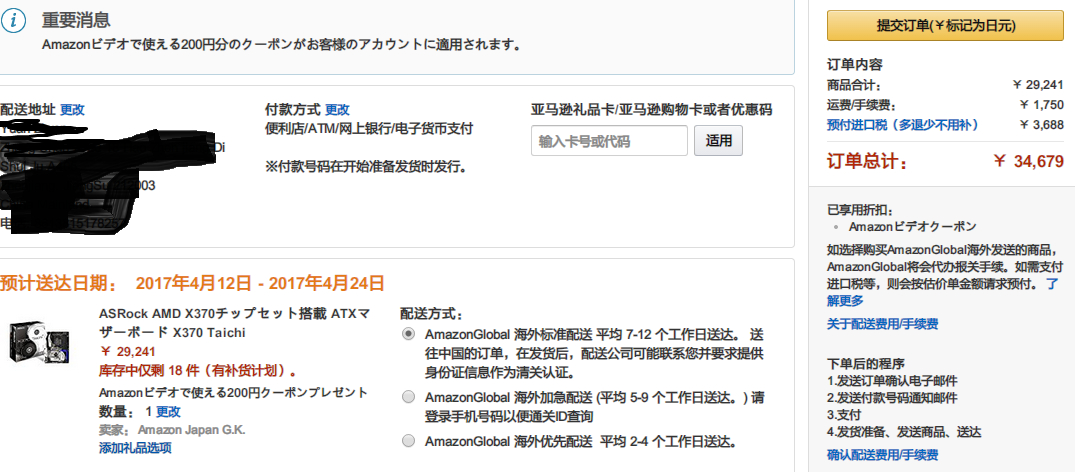Click 确认配送费用/手续费 link at bottom right
Viewport: 1075px width, 472px height.
882,455
